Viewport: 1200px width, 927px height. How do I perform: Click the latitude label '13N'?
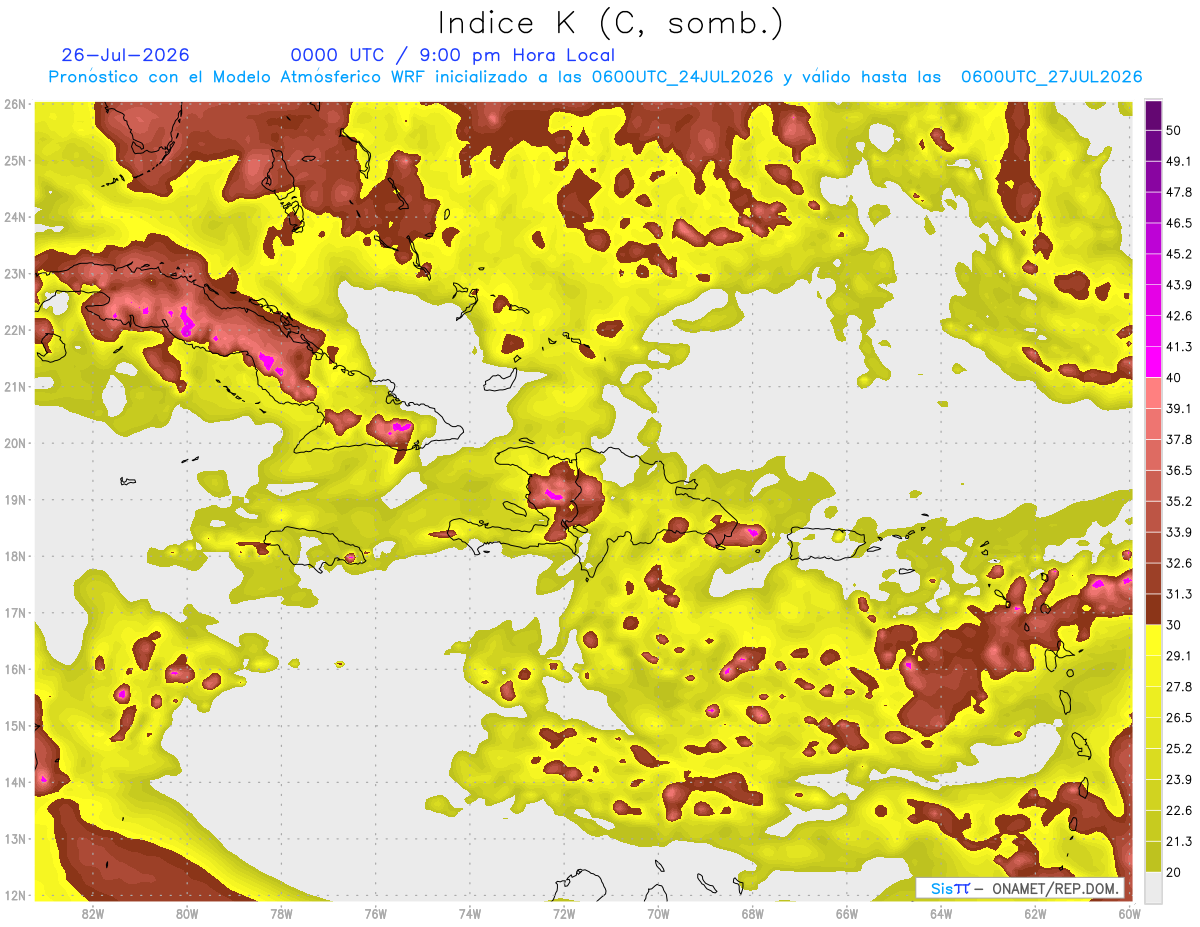(15, 838)
